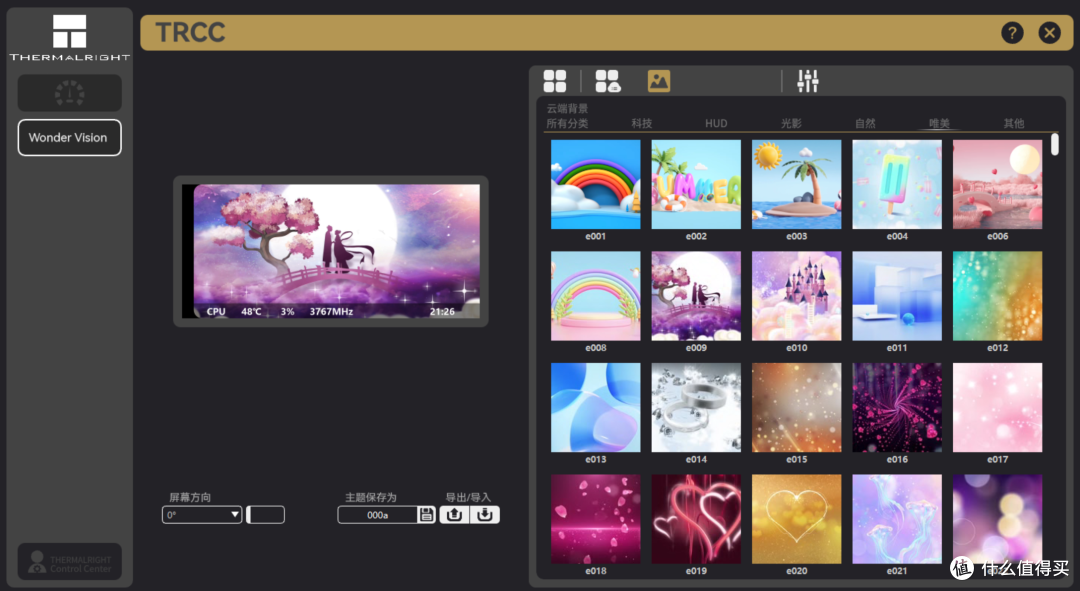Image resolution: width=1080 pixels, height=591 pixels.
Task: Choose the e004 popsicle thumbnail
Action: click(x=897, y=185)
